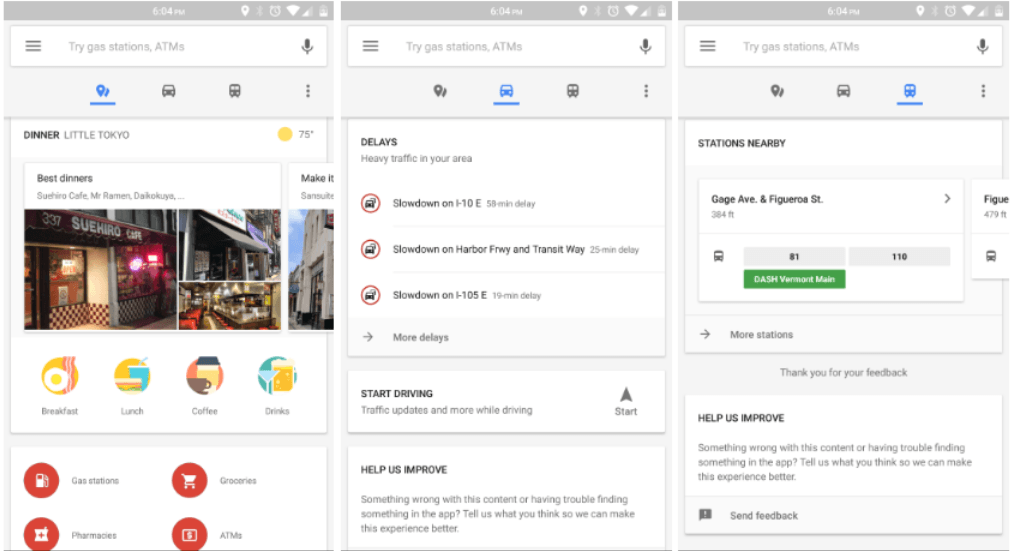This screenshot has height=551, width=1013.
Task: Tap the bus route 110 chip
Action: (899, 257)
